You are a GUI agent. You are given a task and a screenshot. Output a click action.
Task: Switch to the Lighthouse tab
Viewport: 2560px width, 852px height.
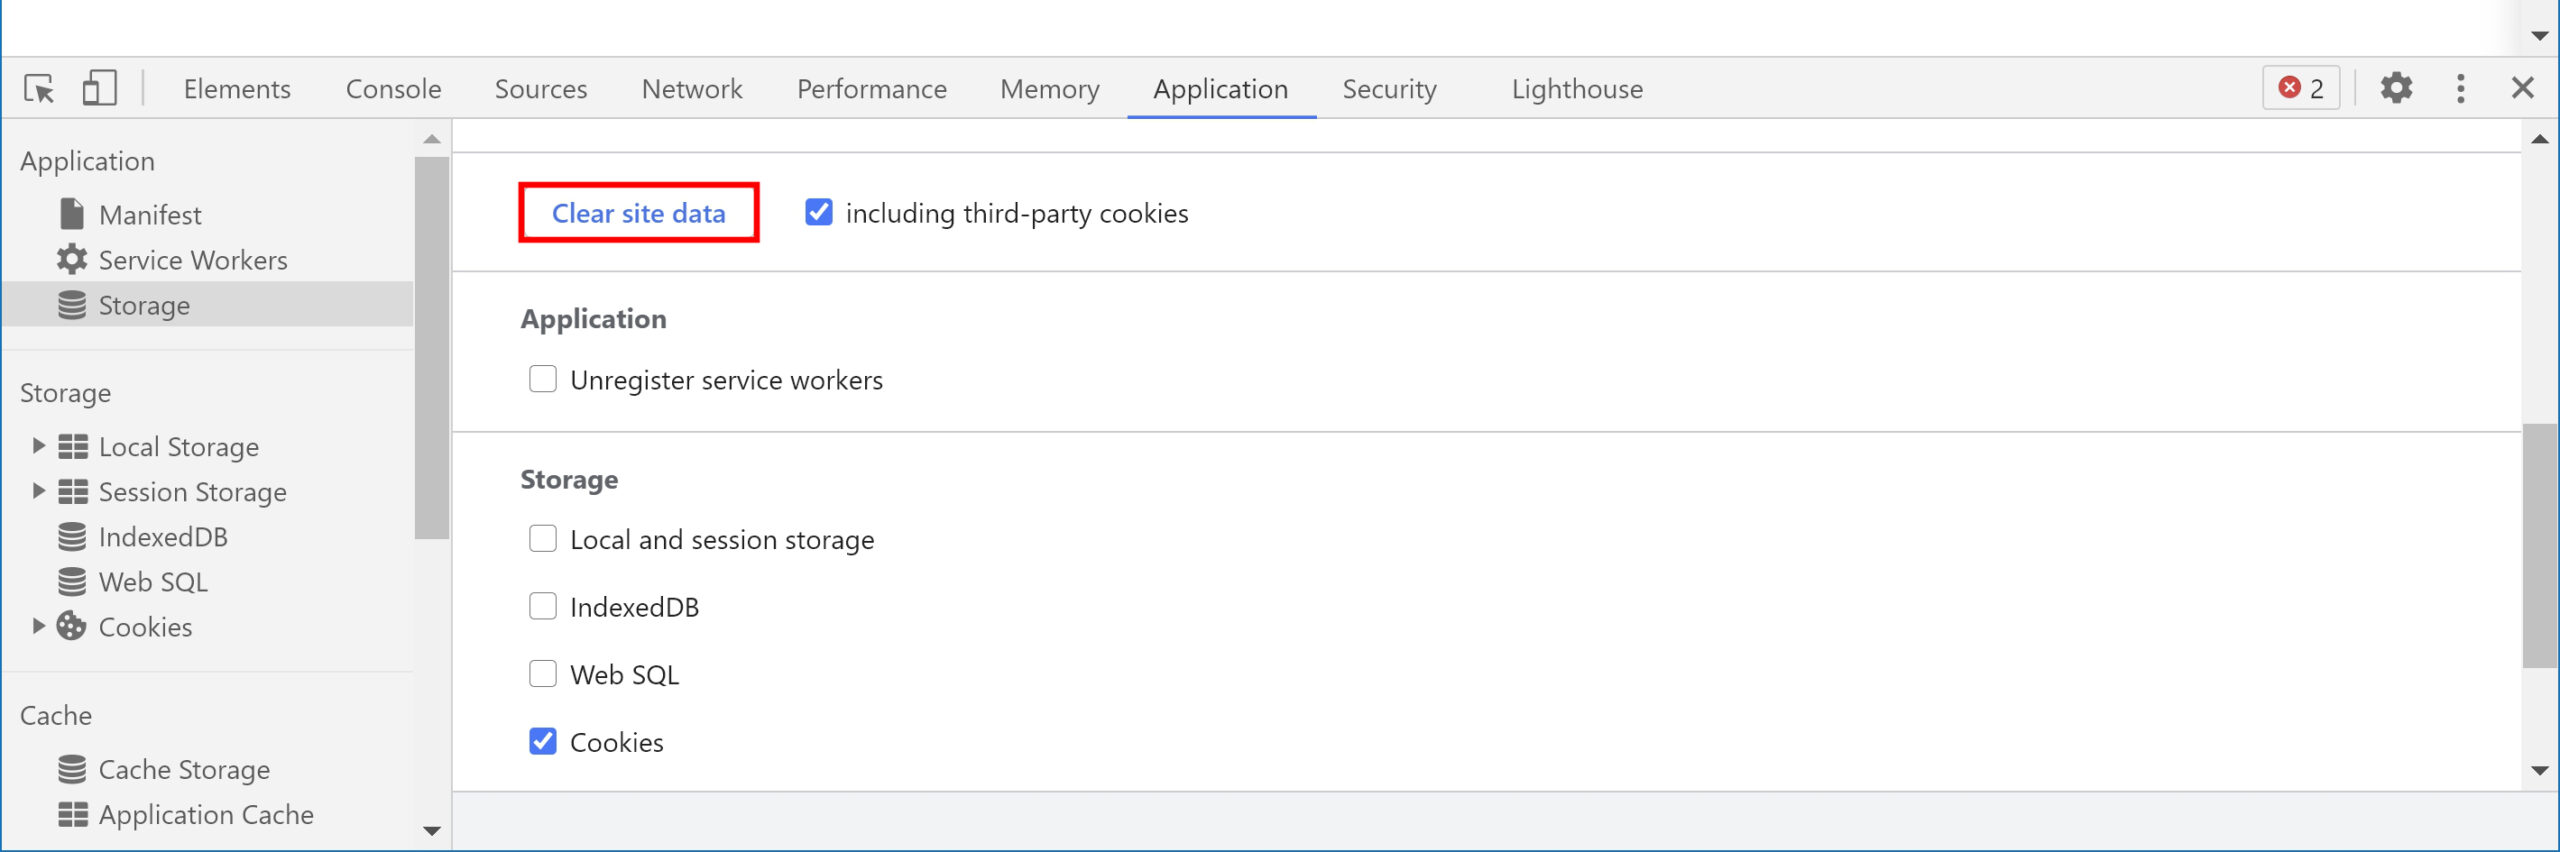pyautogui.click(x=1577, y=89)
